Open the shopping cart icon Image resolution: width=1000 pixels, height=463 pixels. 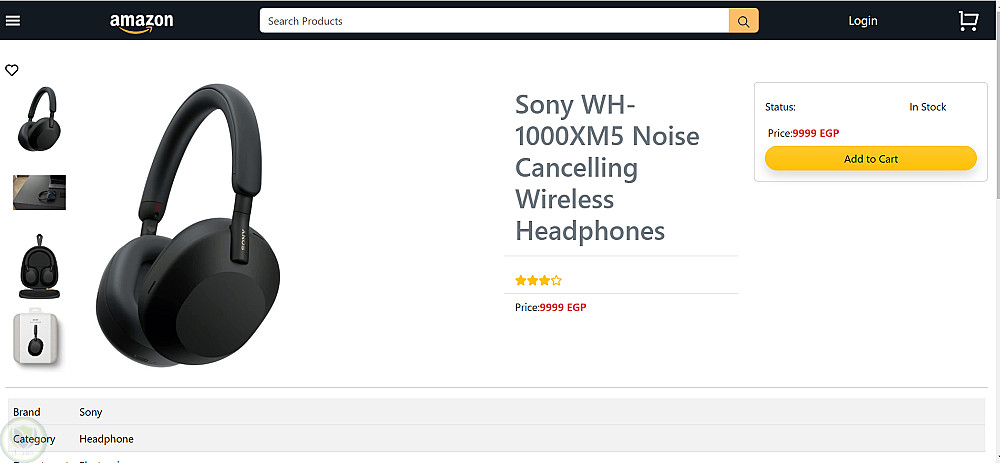click(967, 21)
